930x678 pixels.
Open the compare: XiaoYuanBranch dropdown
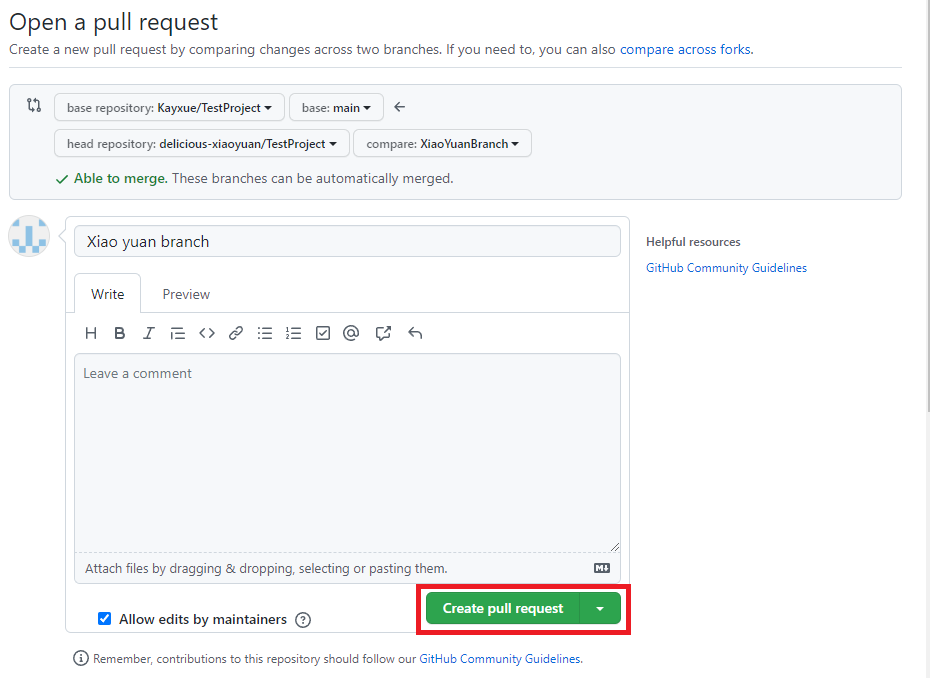[x=442, y=143]
